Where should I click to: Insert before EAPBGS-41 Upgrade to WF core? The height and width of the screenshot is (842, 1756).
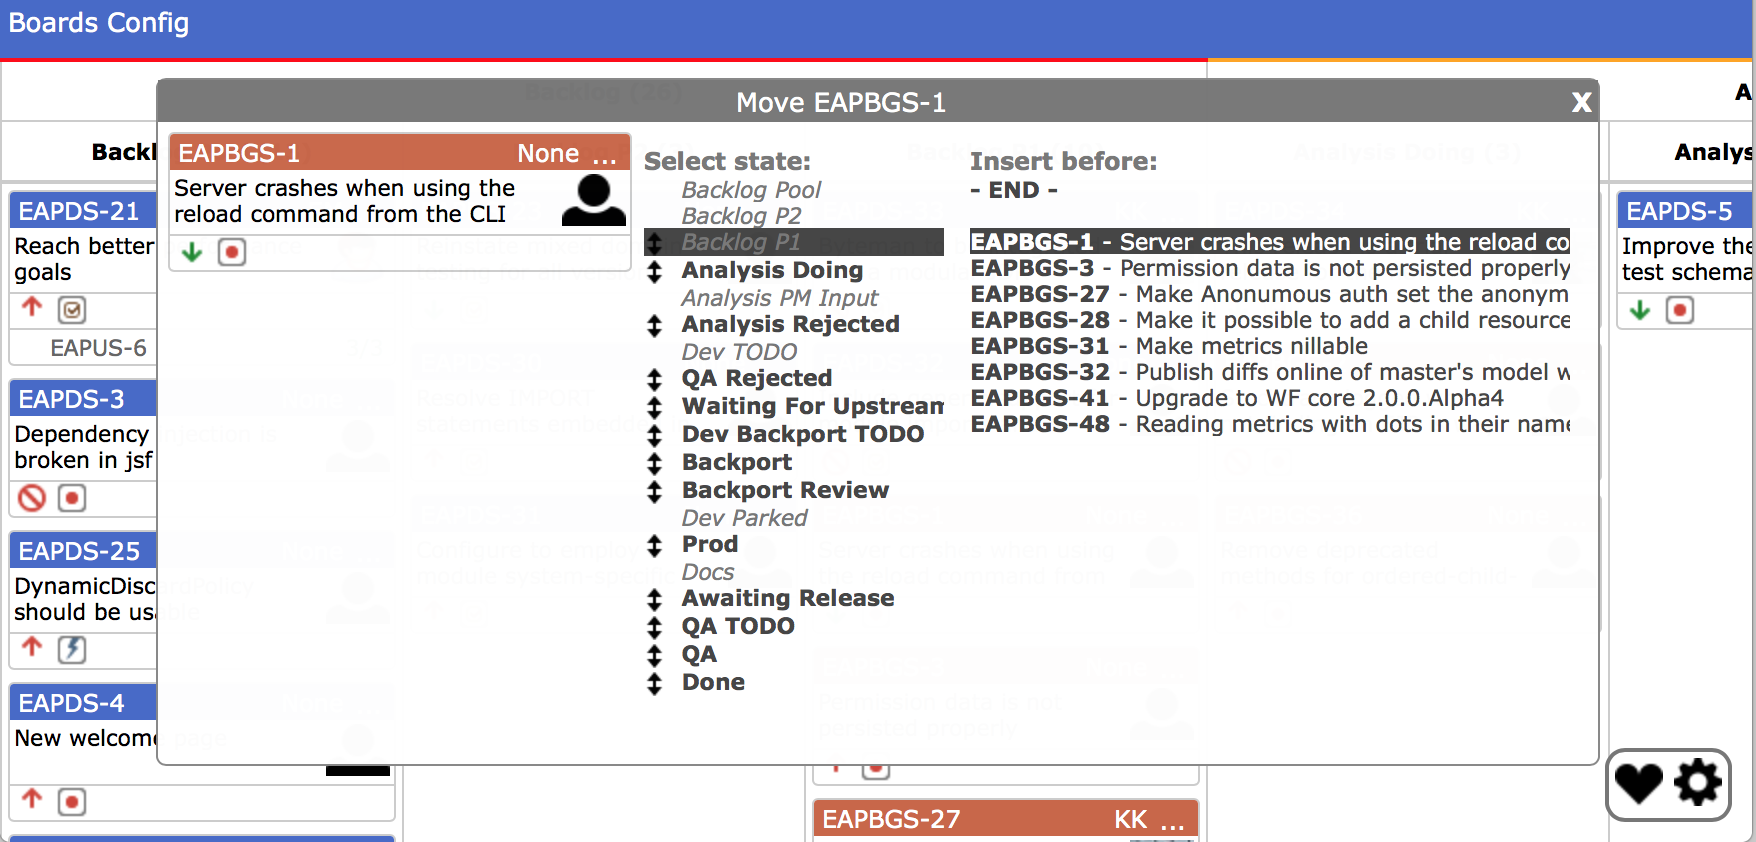coord(1237,398)
